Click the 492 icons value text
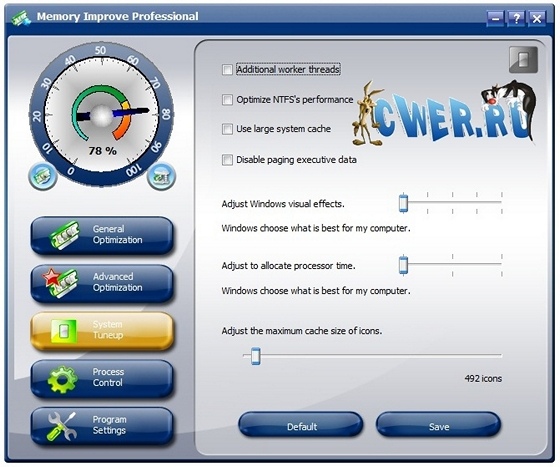This screenshot has width=560, height=467. click(x=483, y=378)
